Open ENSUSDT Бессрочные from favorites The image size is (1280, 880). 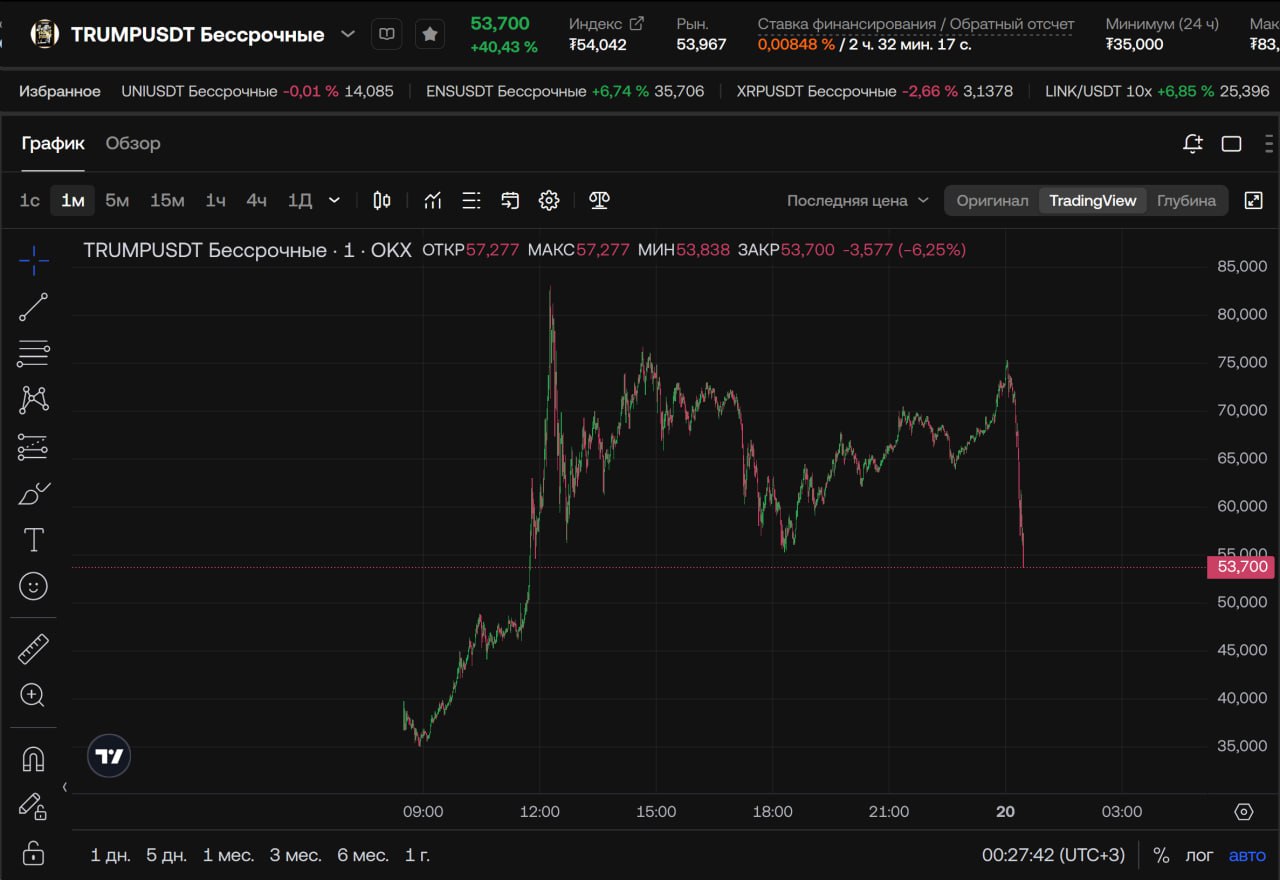565,91
